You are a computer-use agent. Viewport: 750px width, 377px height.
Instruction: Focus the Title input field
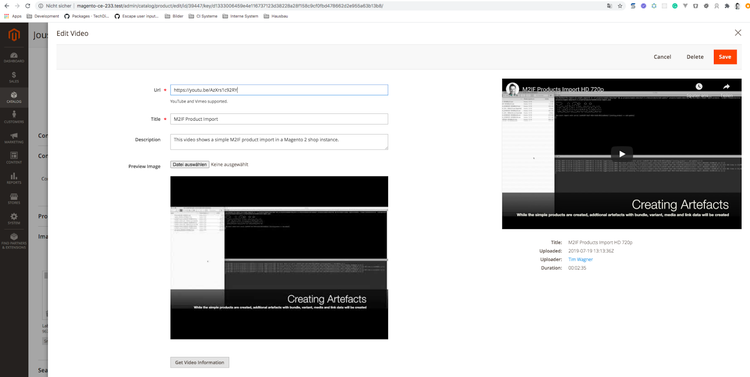coord(279,119)
